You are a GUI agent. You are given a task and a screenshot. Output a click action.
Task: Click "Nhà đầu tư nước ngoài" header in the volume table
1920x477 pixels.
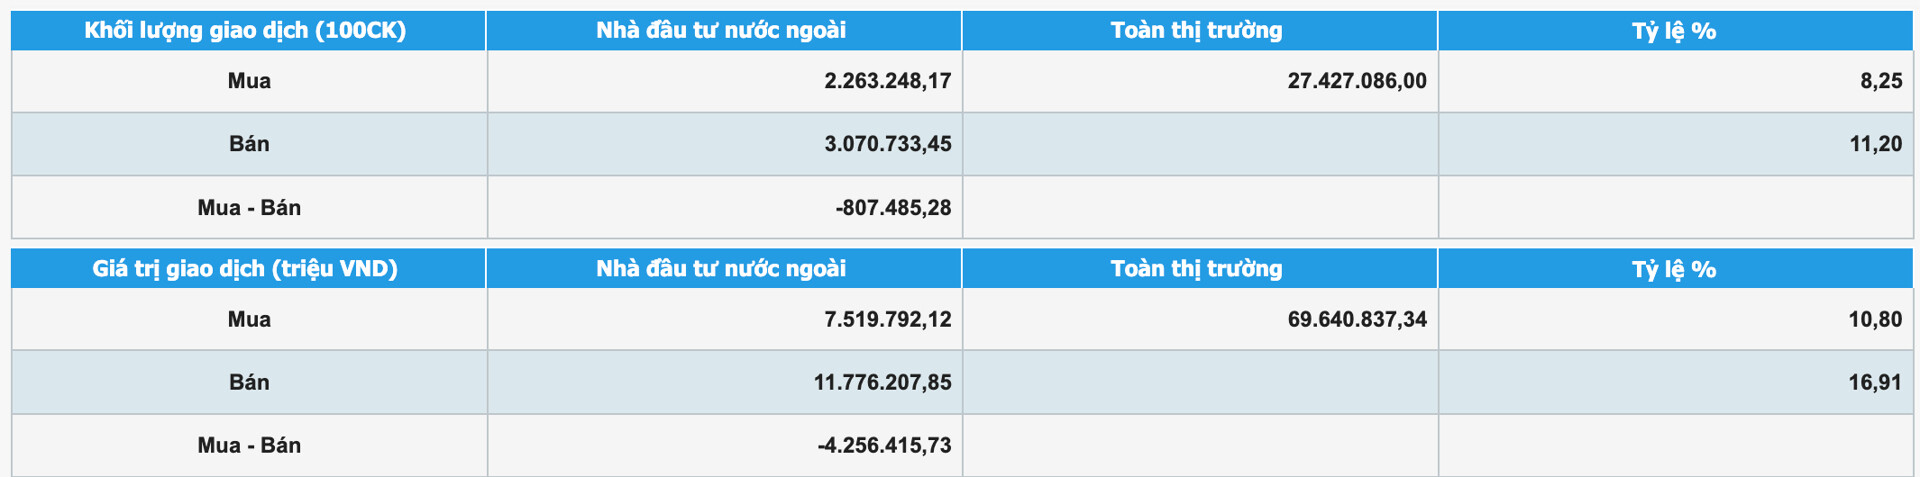[x=721, y=31]
